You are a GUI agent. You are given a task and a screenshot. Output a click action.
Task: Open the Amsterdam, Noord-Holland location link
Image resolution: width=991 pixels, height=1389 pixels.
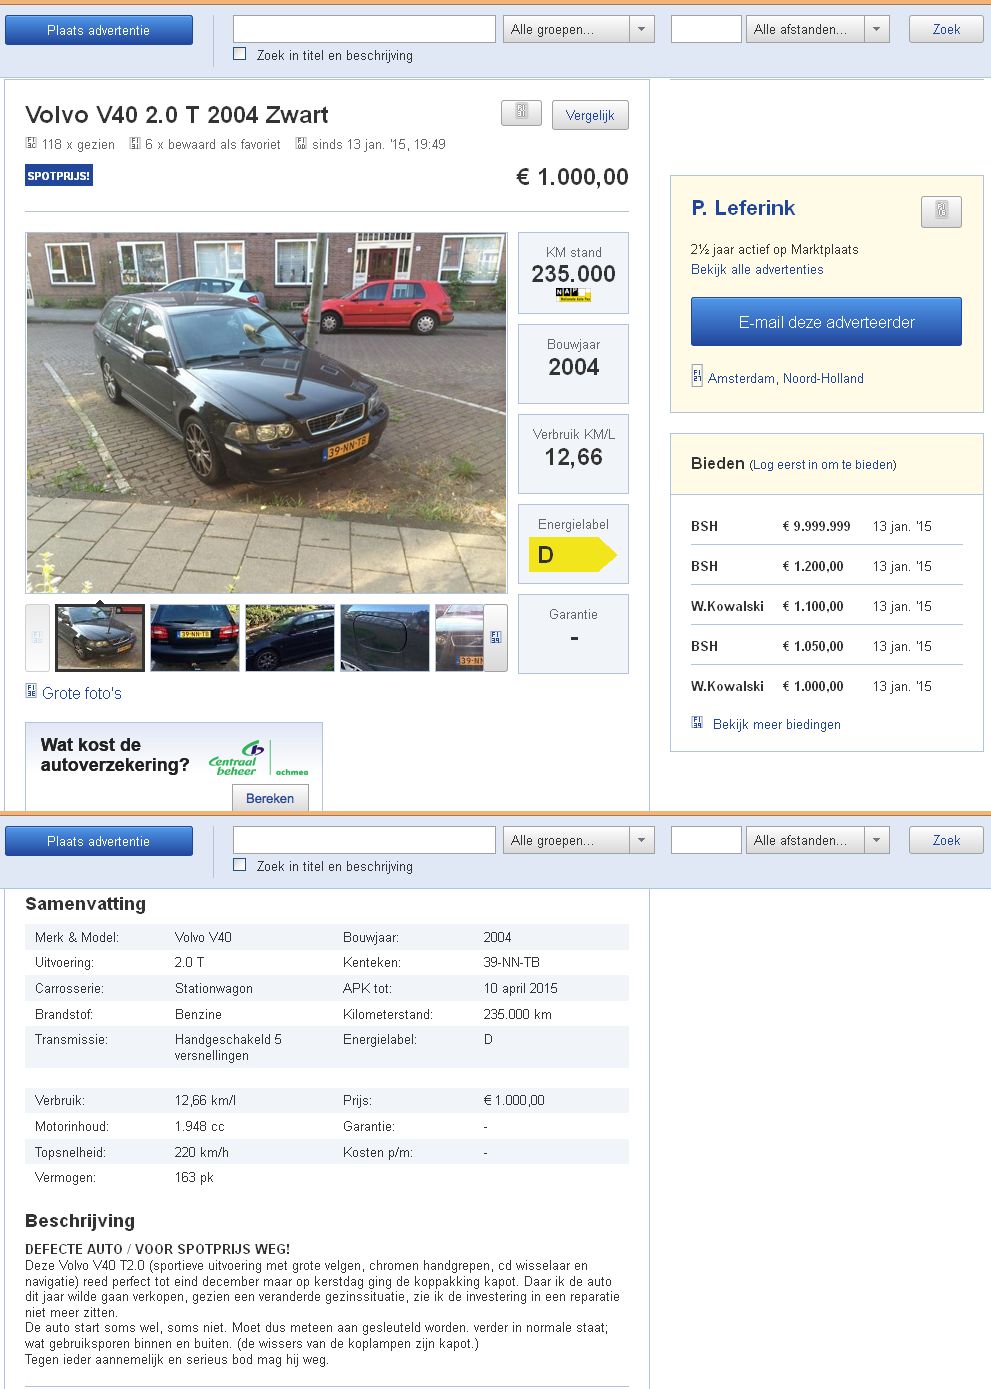(x=786, y=378)
